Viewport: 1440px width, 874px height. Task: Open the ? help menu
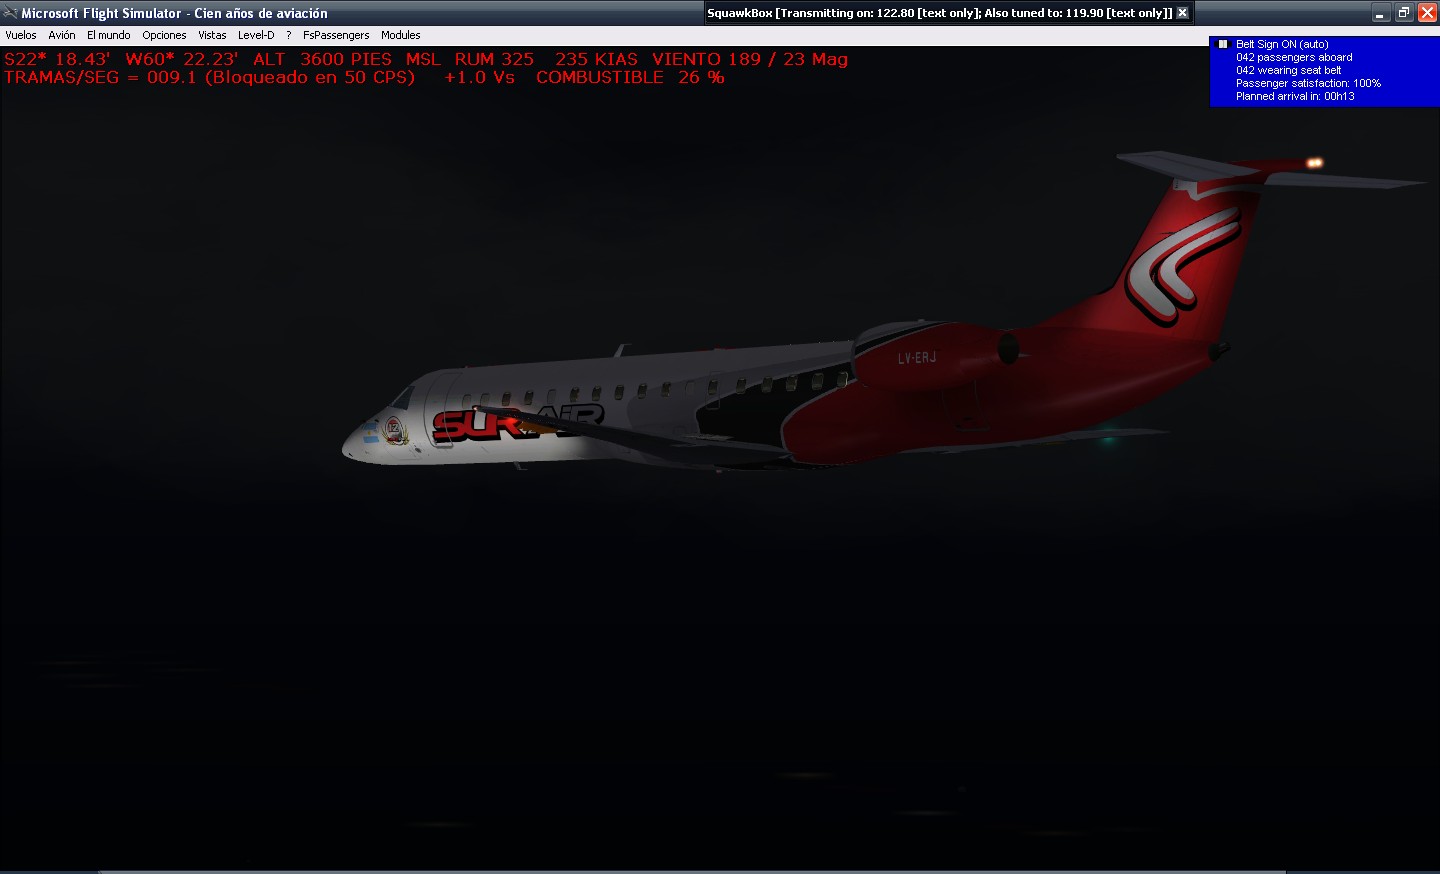[289, 35]
